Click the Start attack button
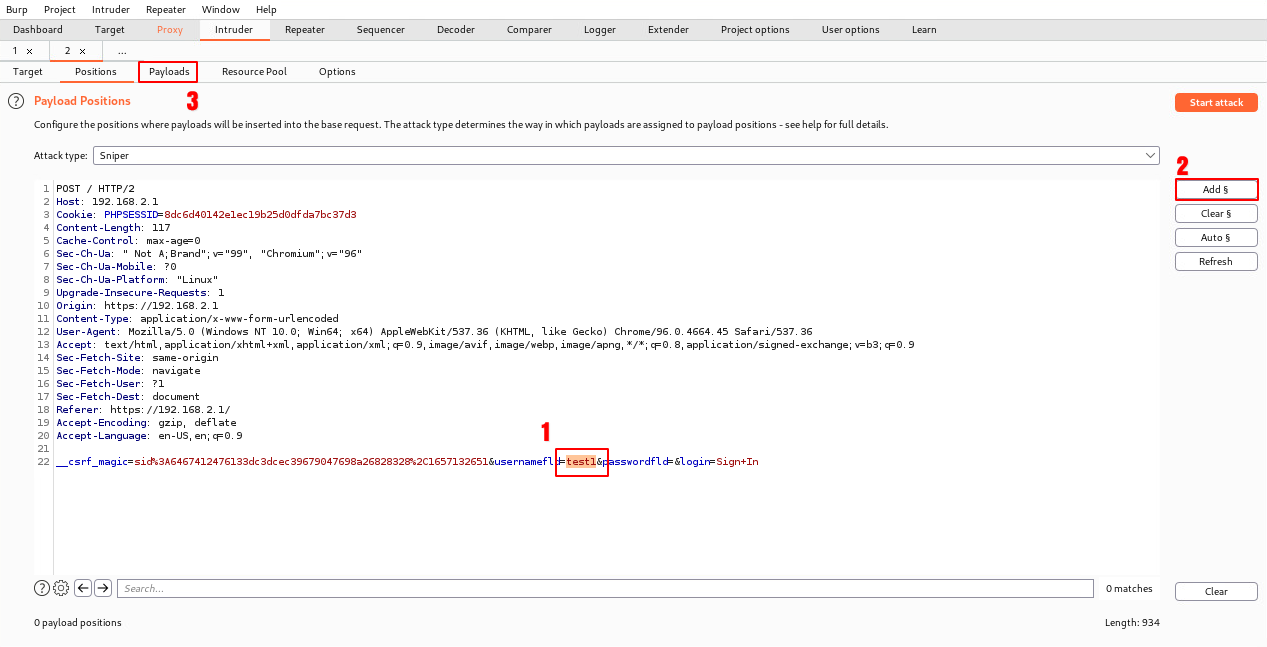Viewport: 1267px width, 647px height. coord(1216,103)
